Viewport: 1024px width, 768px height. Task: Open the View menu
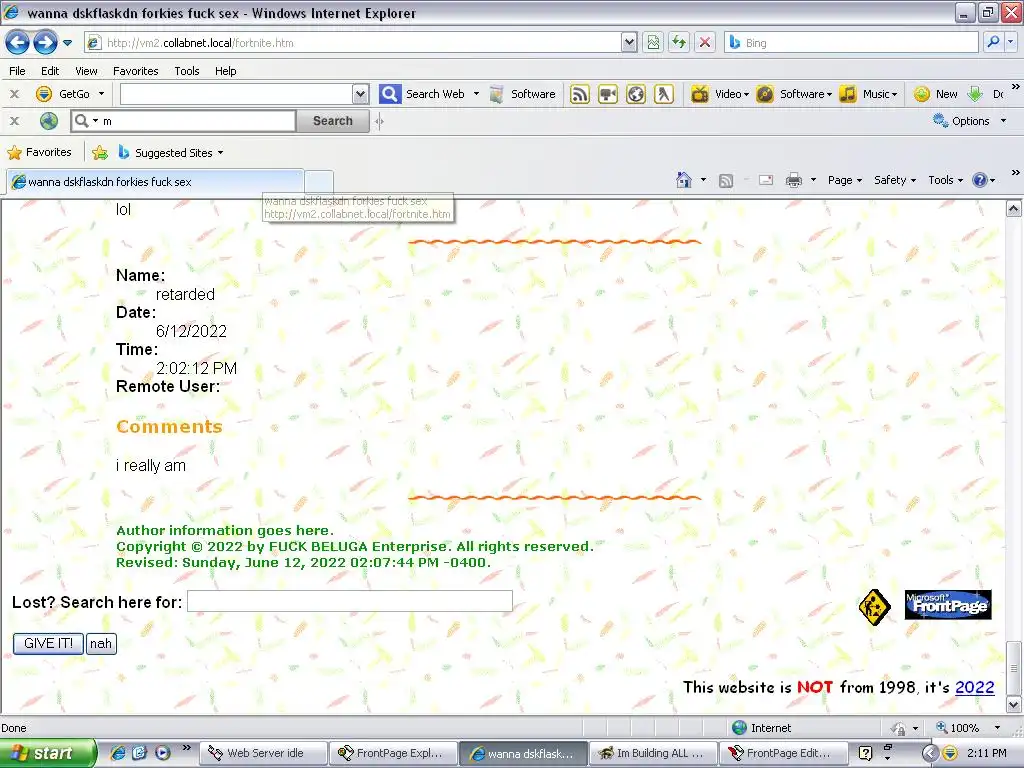(x=86, y=71)
